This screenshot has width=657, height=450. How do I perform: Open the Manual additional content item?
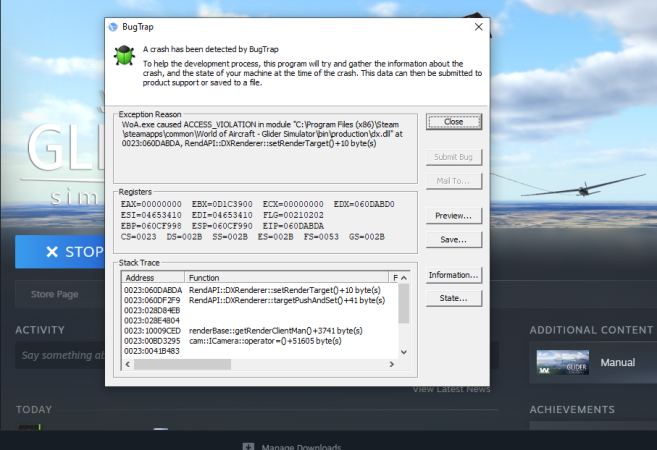pos(593,362)
